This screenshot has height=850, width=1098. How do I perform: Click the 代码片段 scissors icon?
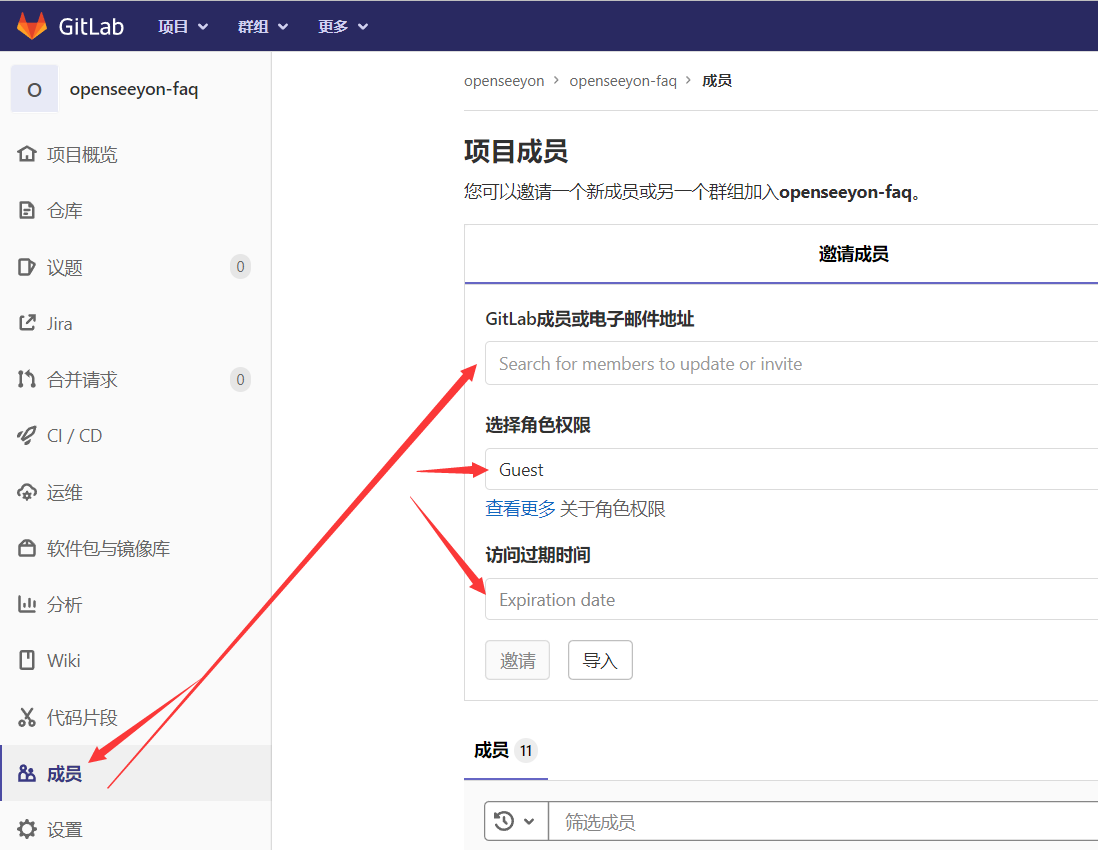[x=27, y=718]
